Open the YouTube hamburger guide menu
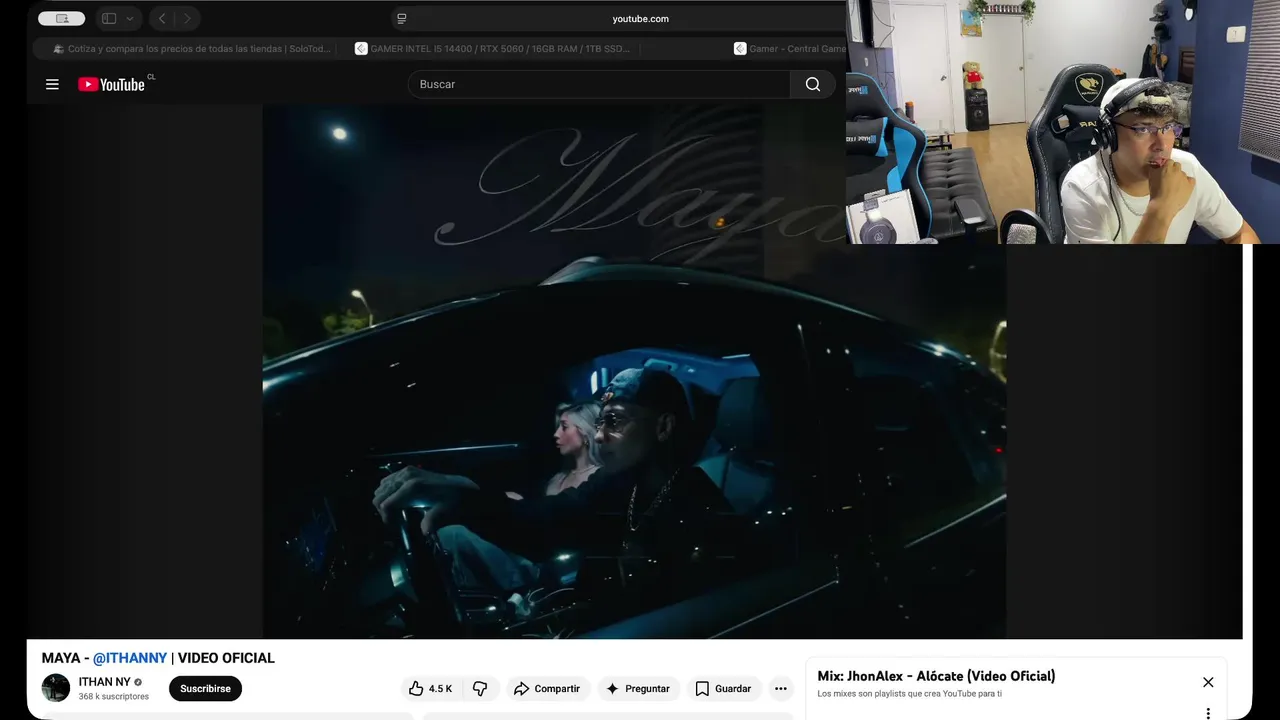The image size is (1280, 720). point(52,84)
